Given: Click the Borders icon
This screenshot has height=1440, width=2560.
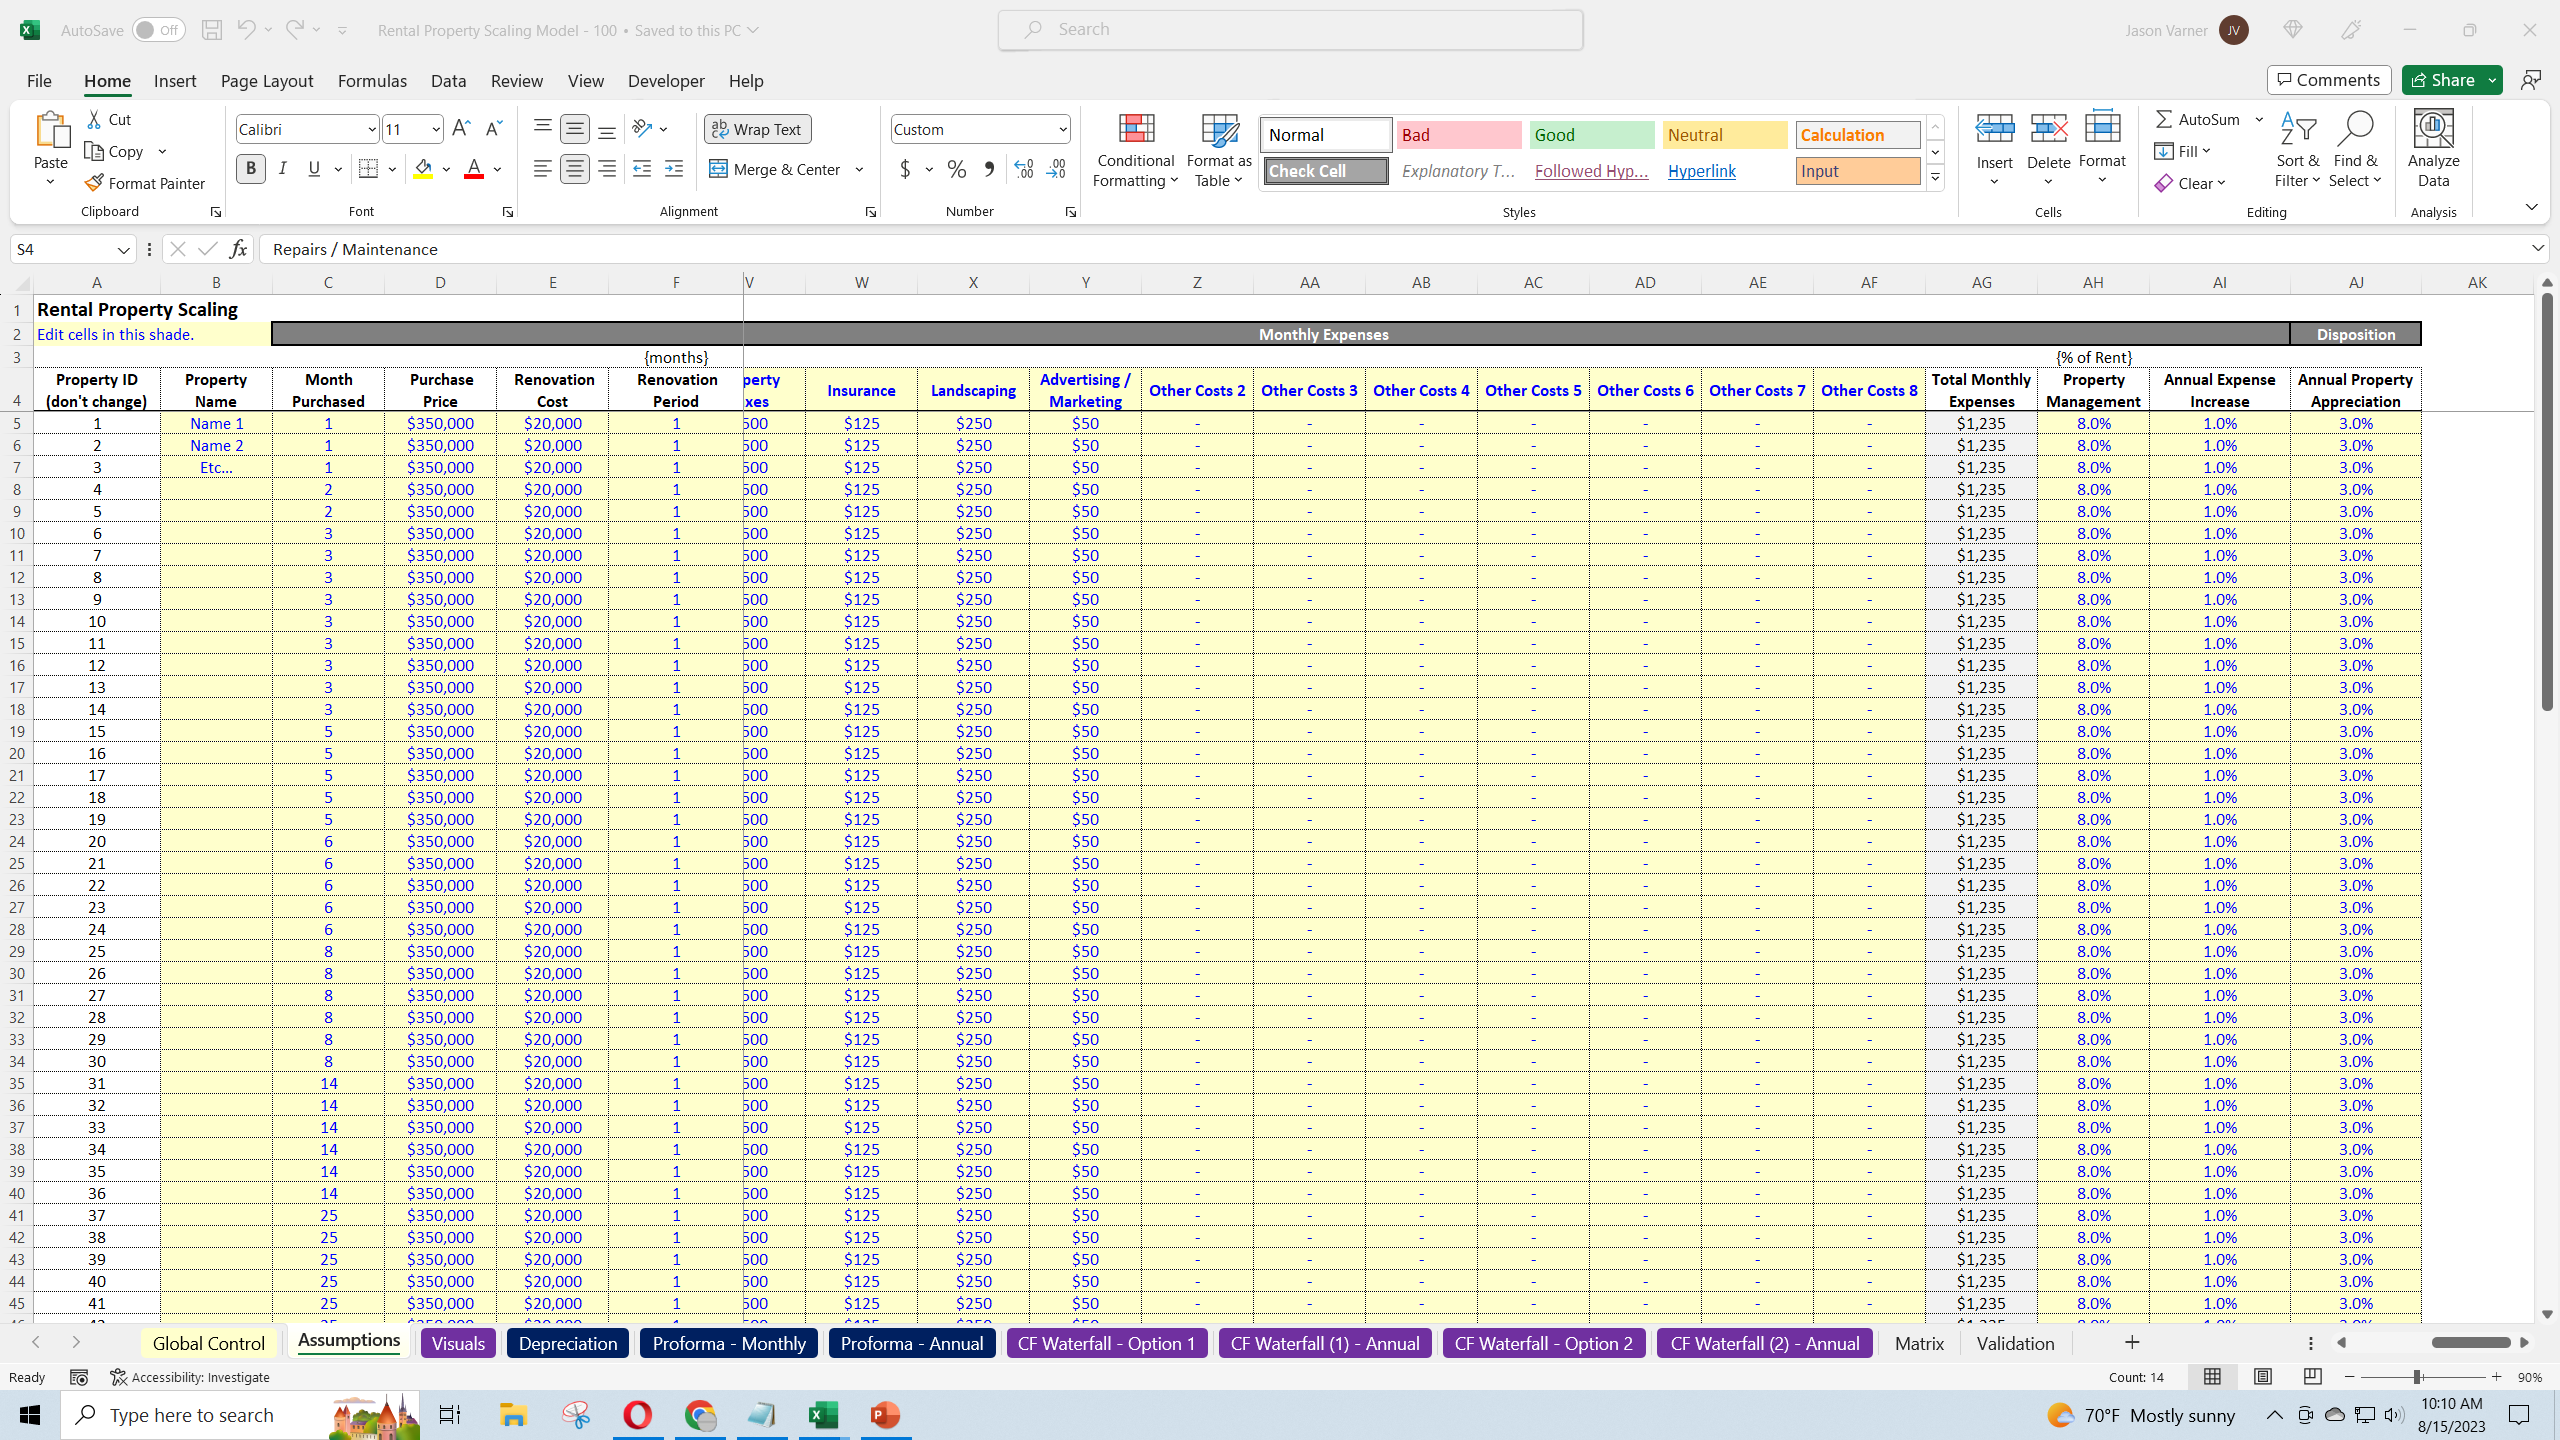Looking at the screenshot, I should (368, 169).
